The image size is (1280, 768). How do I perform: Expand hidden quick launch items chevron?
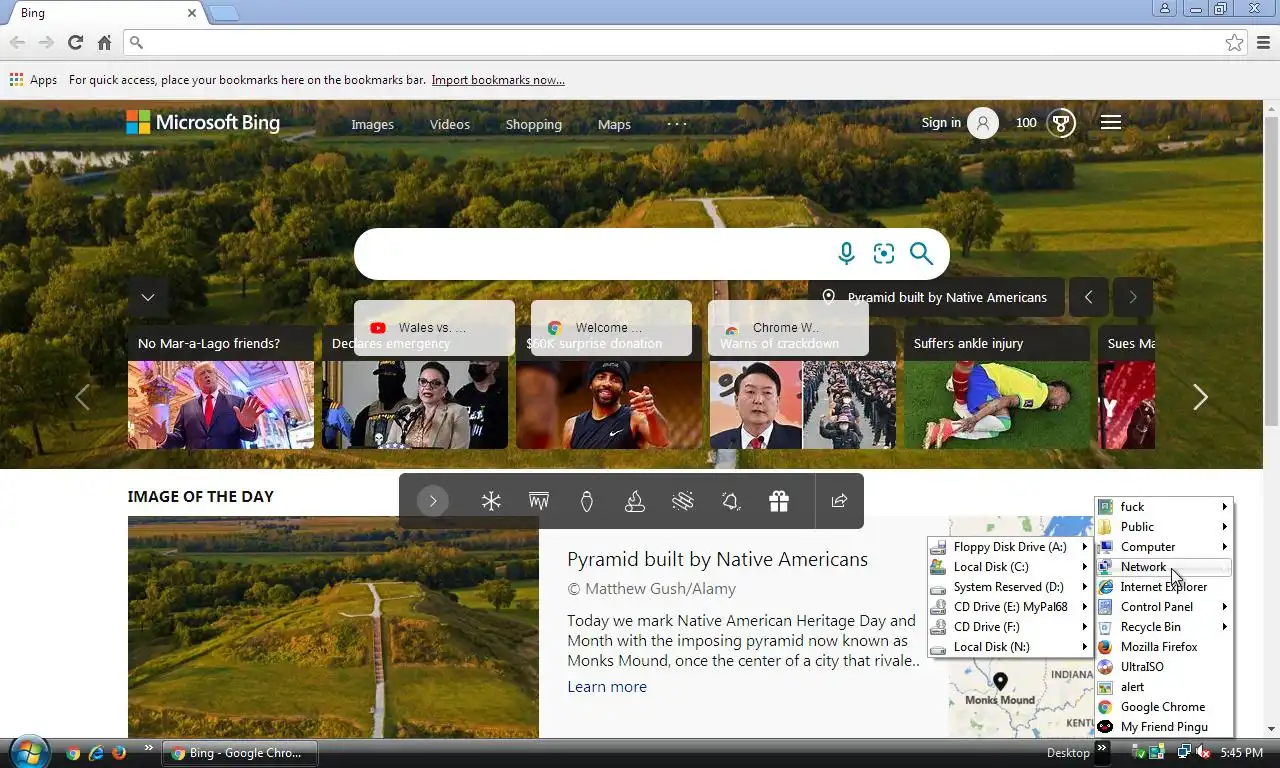[148, 747]
